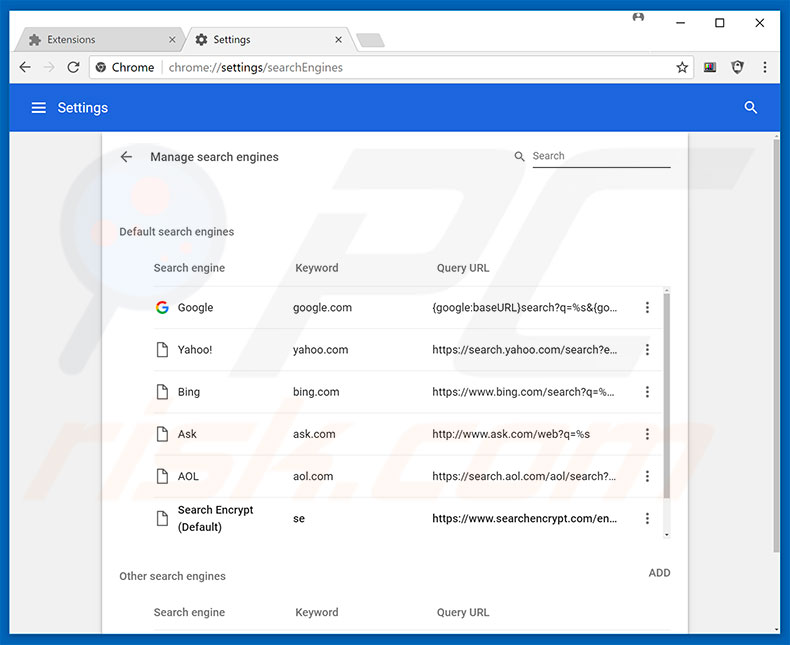This screenshot has height=645, width=790.
Task: Click the browser back arrow button
Action: pos(25,68)
